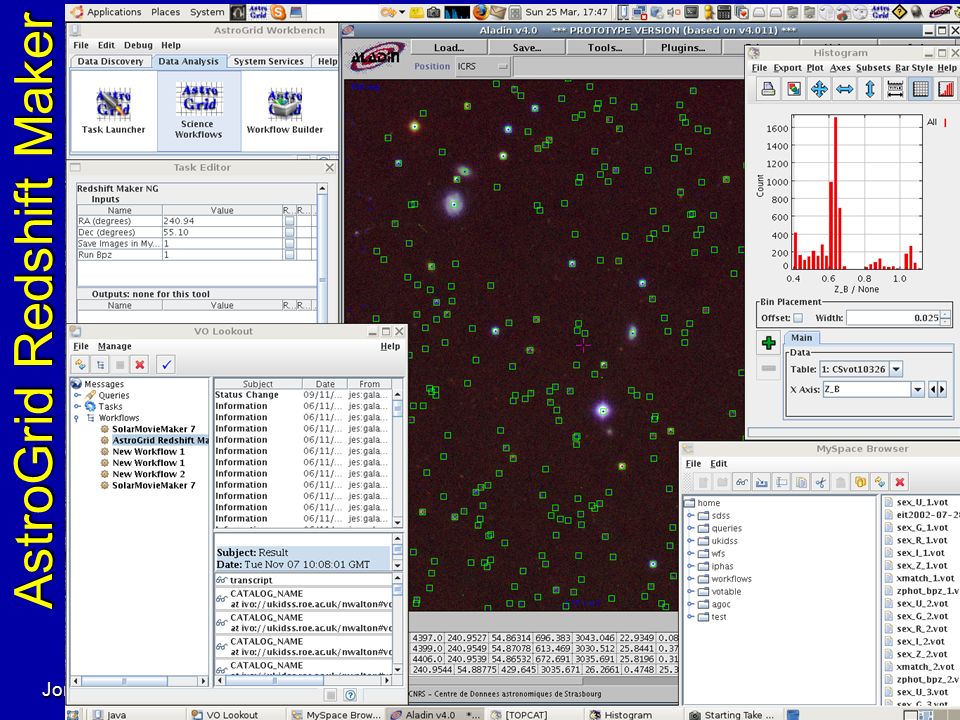Switch to the Data Discovery tab

pos(110,61)
